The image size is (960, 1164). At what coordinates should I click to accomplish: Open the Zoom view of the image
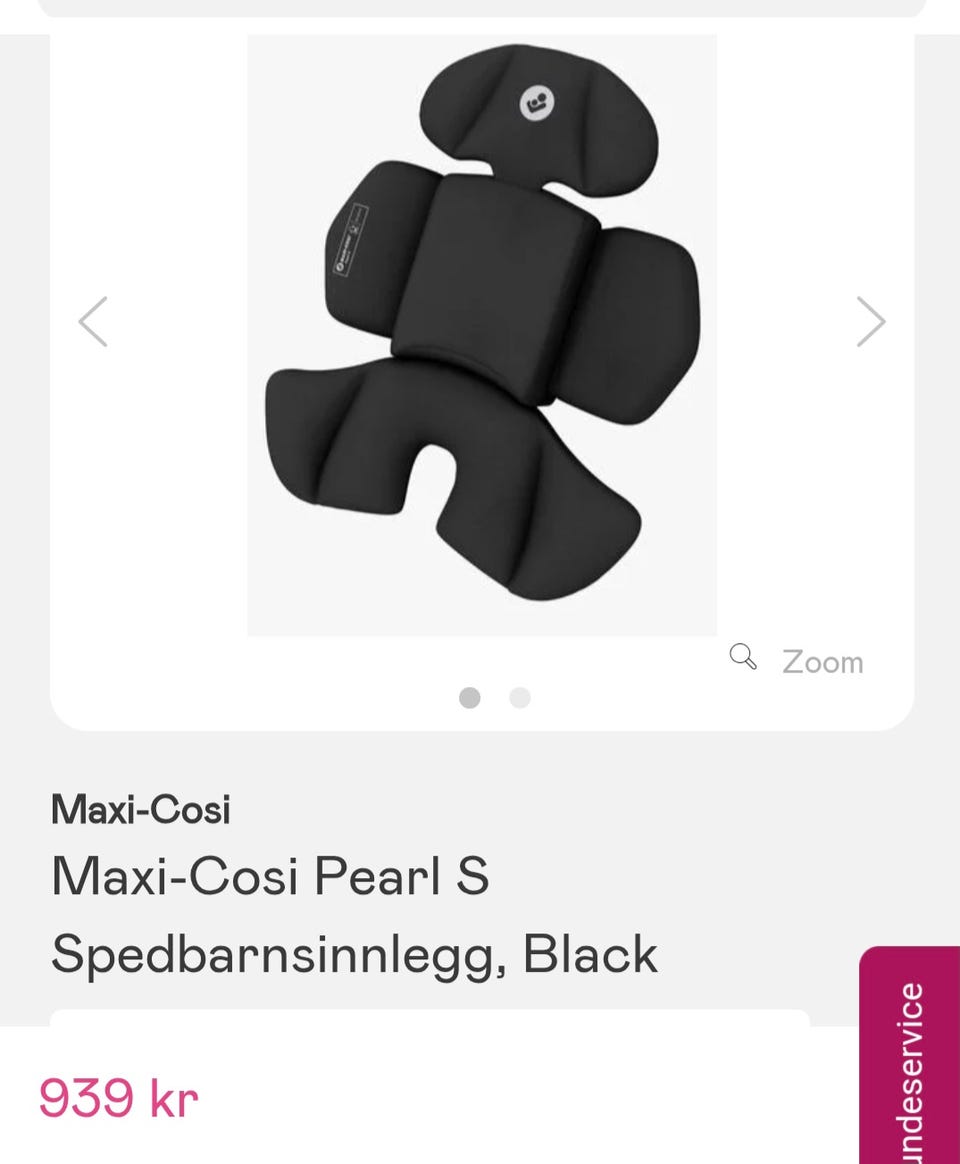click(x=823, y=662)
